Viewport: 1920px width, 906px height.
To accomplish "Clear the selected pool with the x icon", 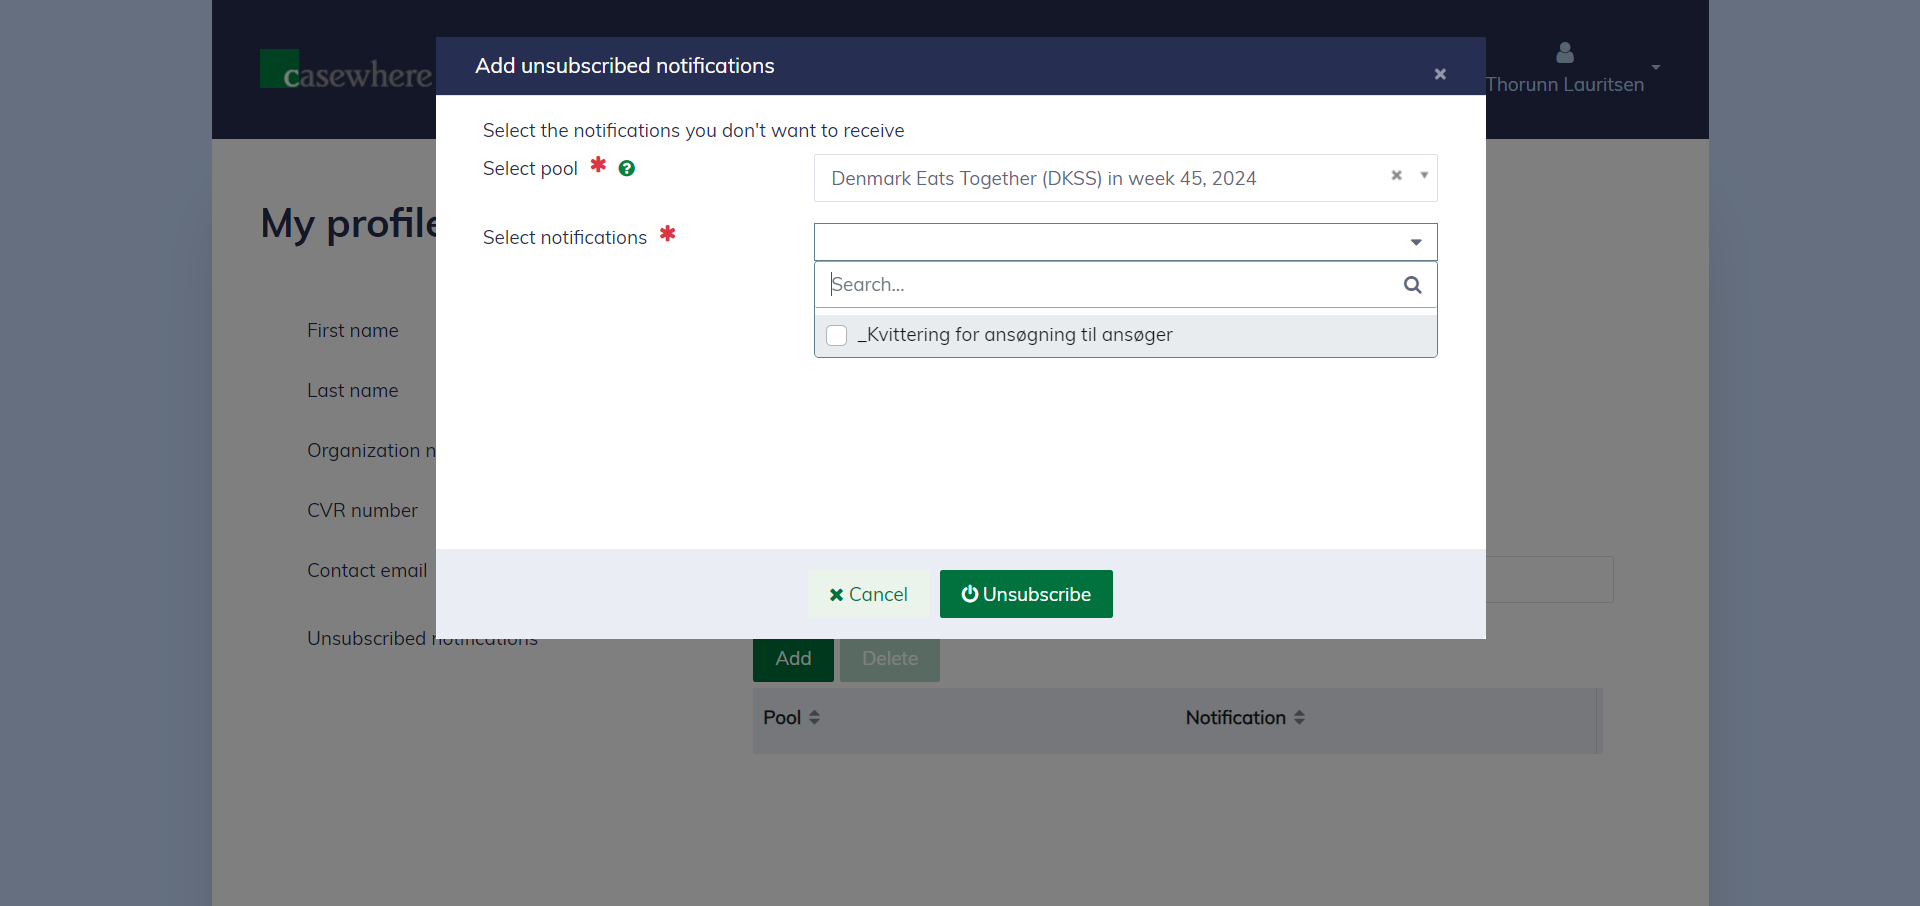I will pyautogui.click(x=1396, y=176).
